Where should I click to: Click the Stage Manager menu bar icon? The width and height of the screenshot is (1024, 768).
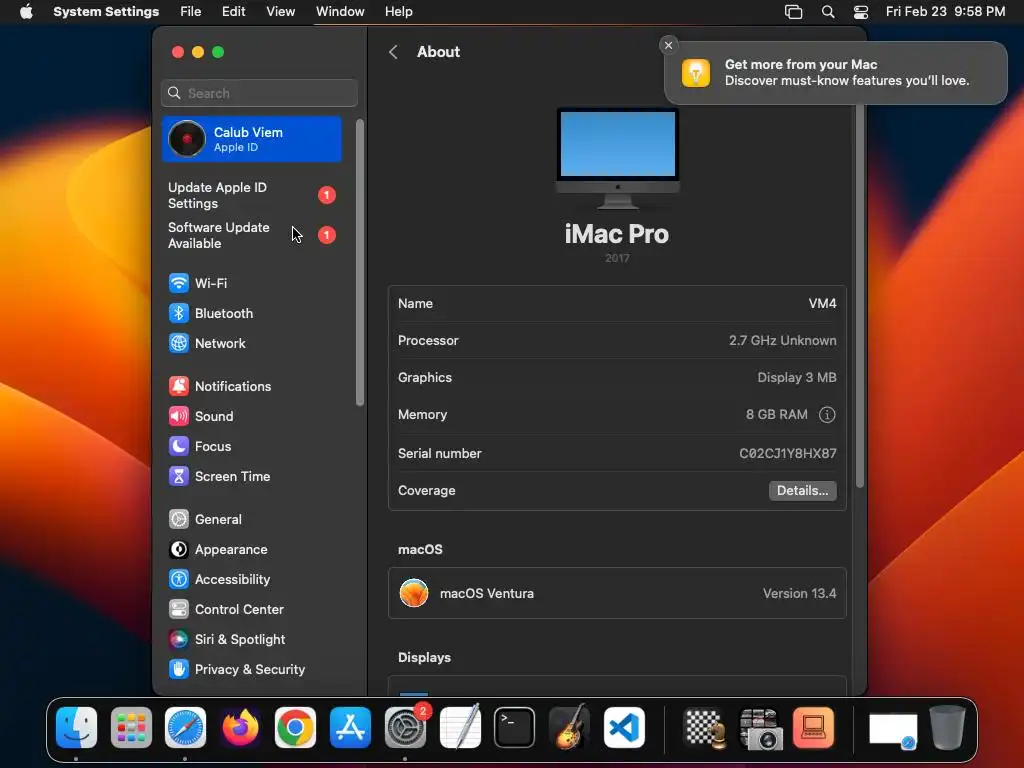(793, 12)
